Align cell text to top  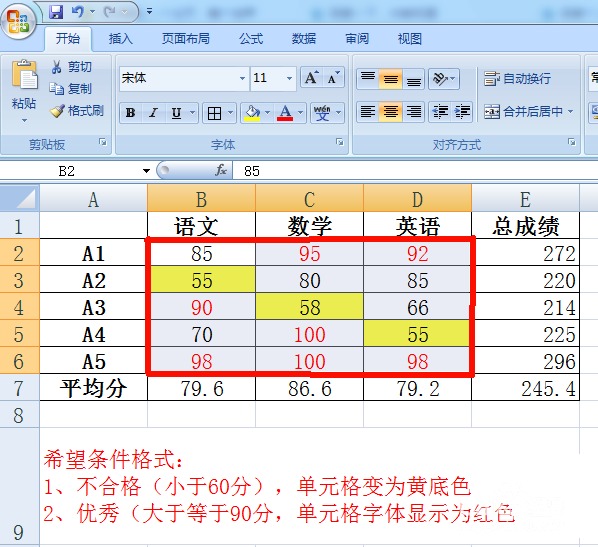point(368,79)
